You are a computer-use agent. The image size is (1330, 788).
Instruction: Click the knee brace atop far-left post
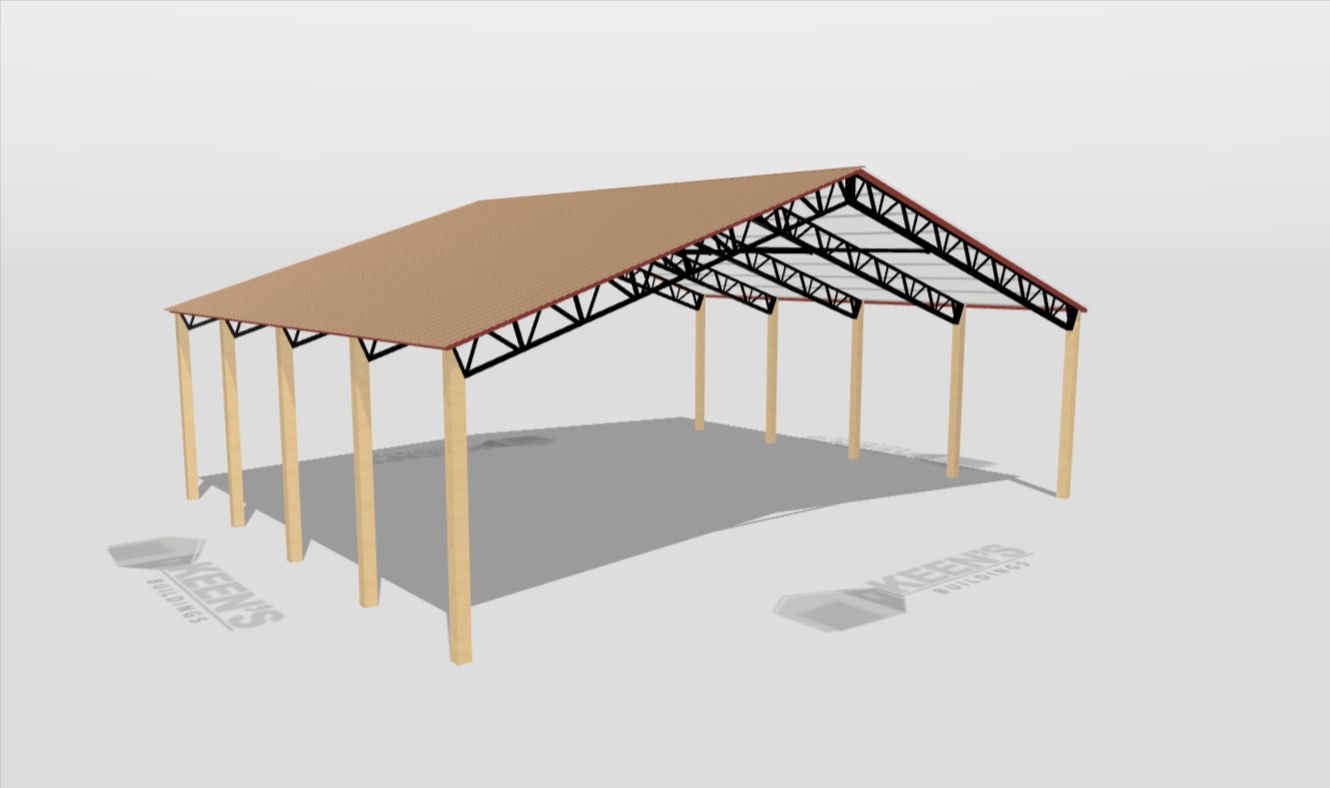pyautogui.click(x=198, y=321)
